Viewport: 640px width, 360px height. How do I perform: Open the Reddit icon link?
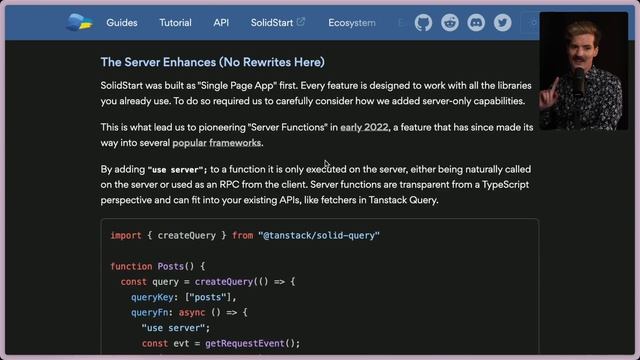tap(450, 23)
